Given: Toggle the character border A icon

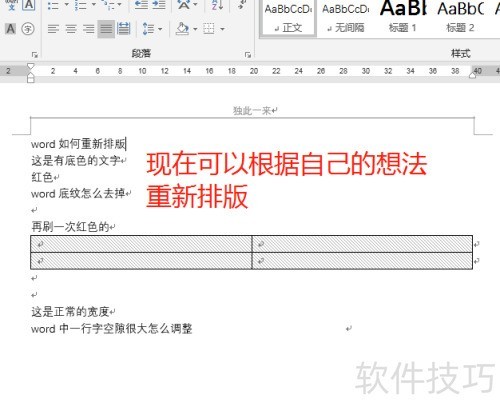Looking at the screenshot, I should pos(29,5).
